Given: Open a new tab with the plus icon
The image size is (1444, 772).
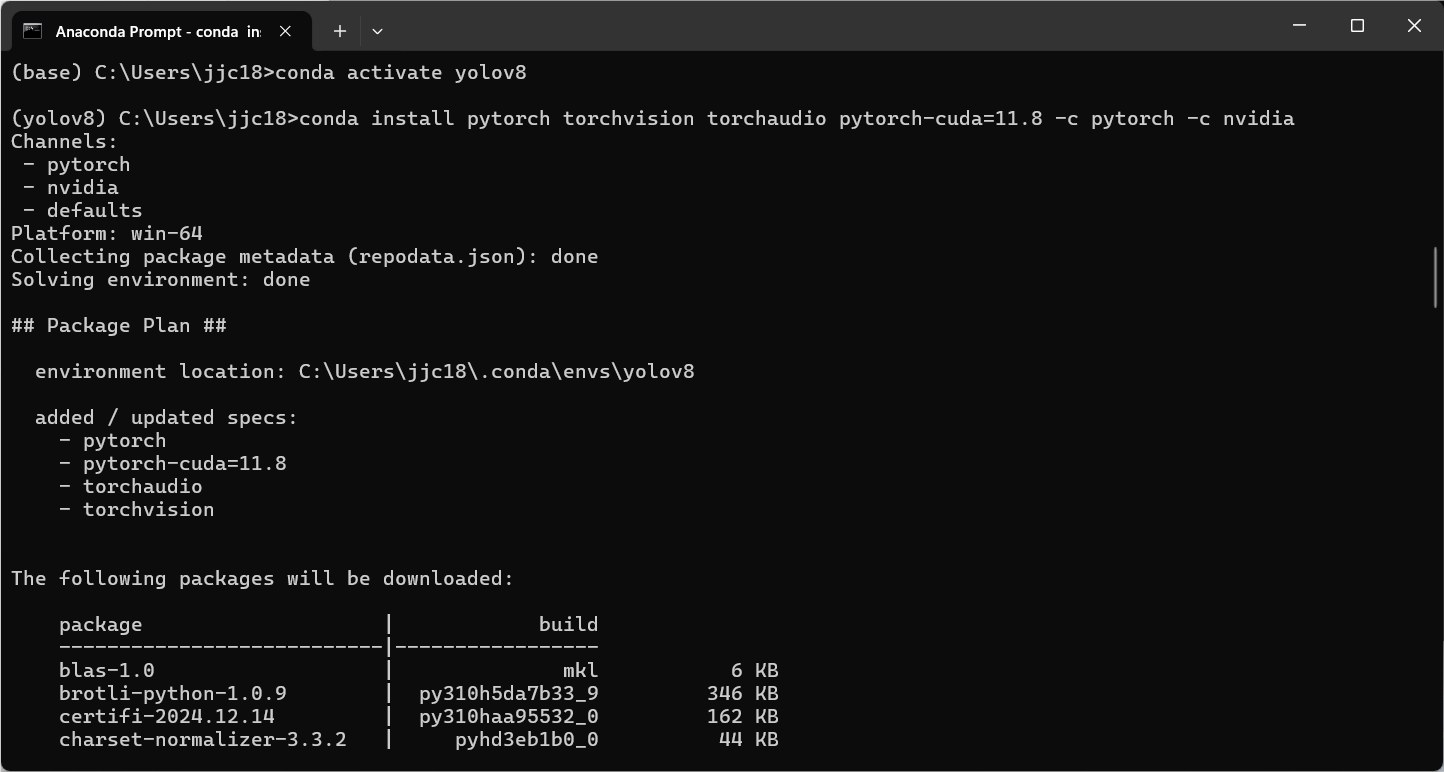Looking at the screenshot, I should 340,31.
